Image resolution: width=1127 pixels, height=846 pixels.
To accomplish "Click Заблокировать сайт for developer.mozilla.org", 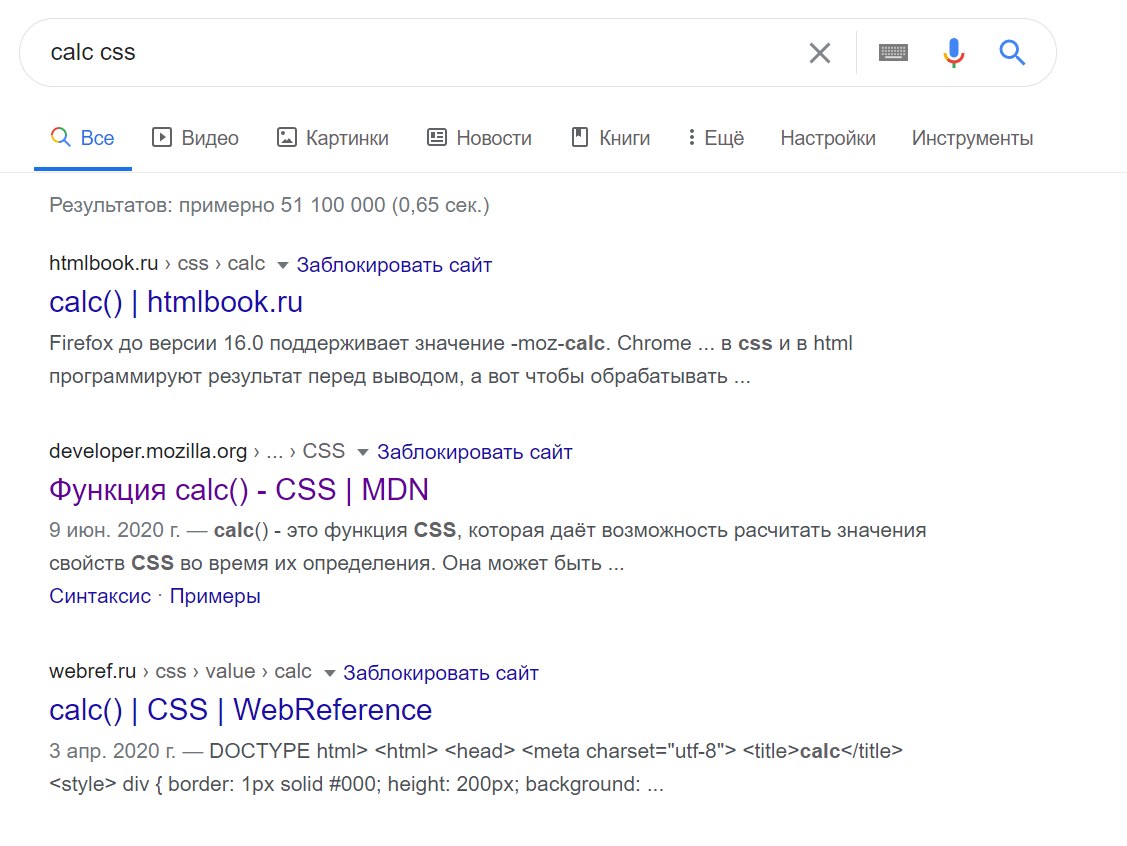I will pyautogui.click(x=475, y=452).
